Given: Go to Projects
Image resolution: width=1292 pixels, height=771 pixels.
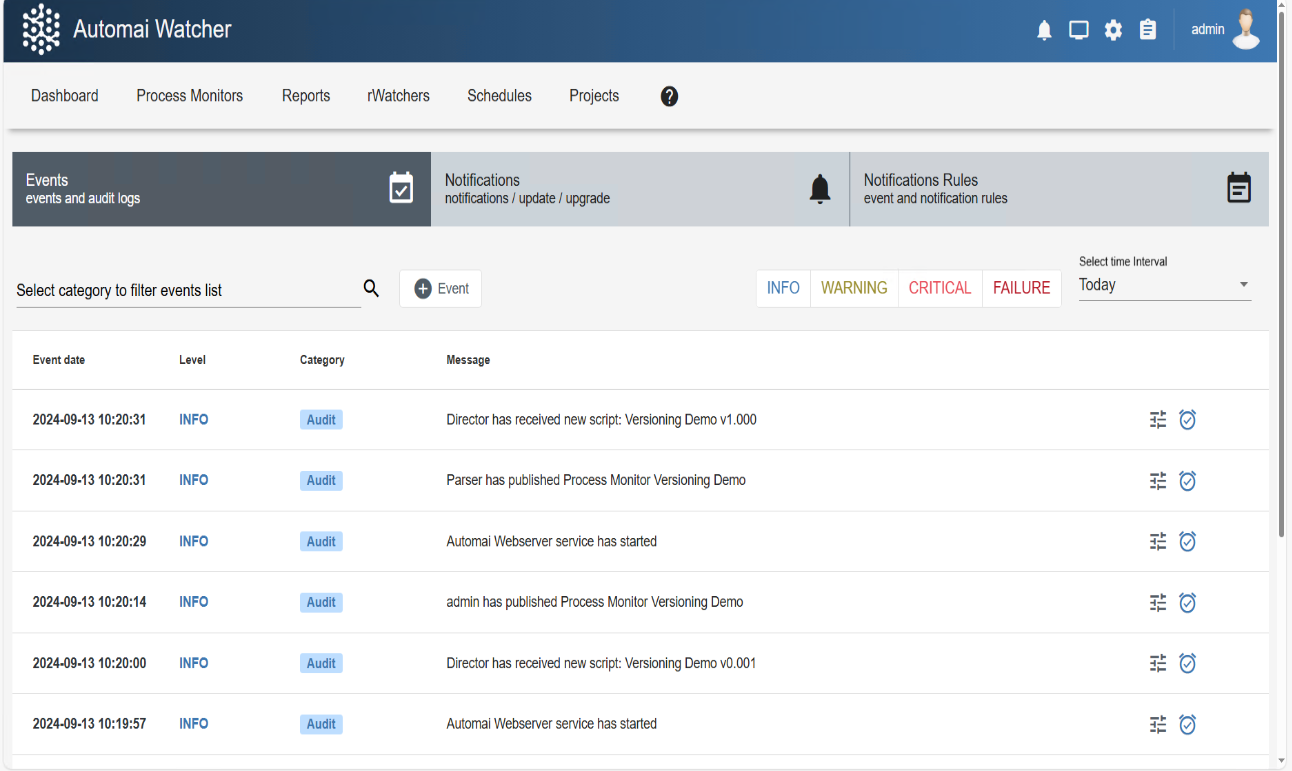Looking at the screenshot, I should pyautogui.click(x=594, y=96).
